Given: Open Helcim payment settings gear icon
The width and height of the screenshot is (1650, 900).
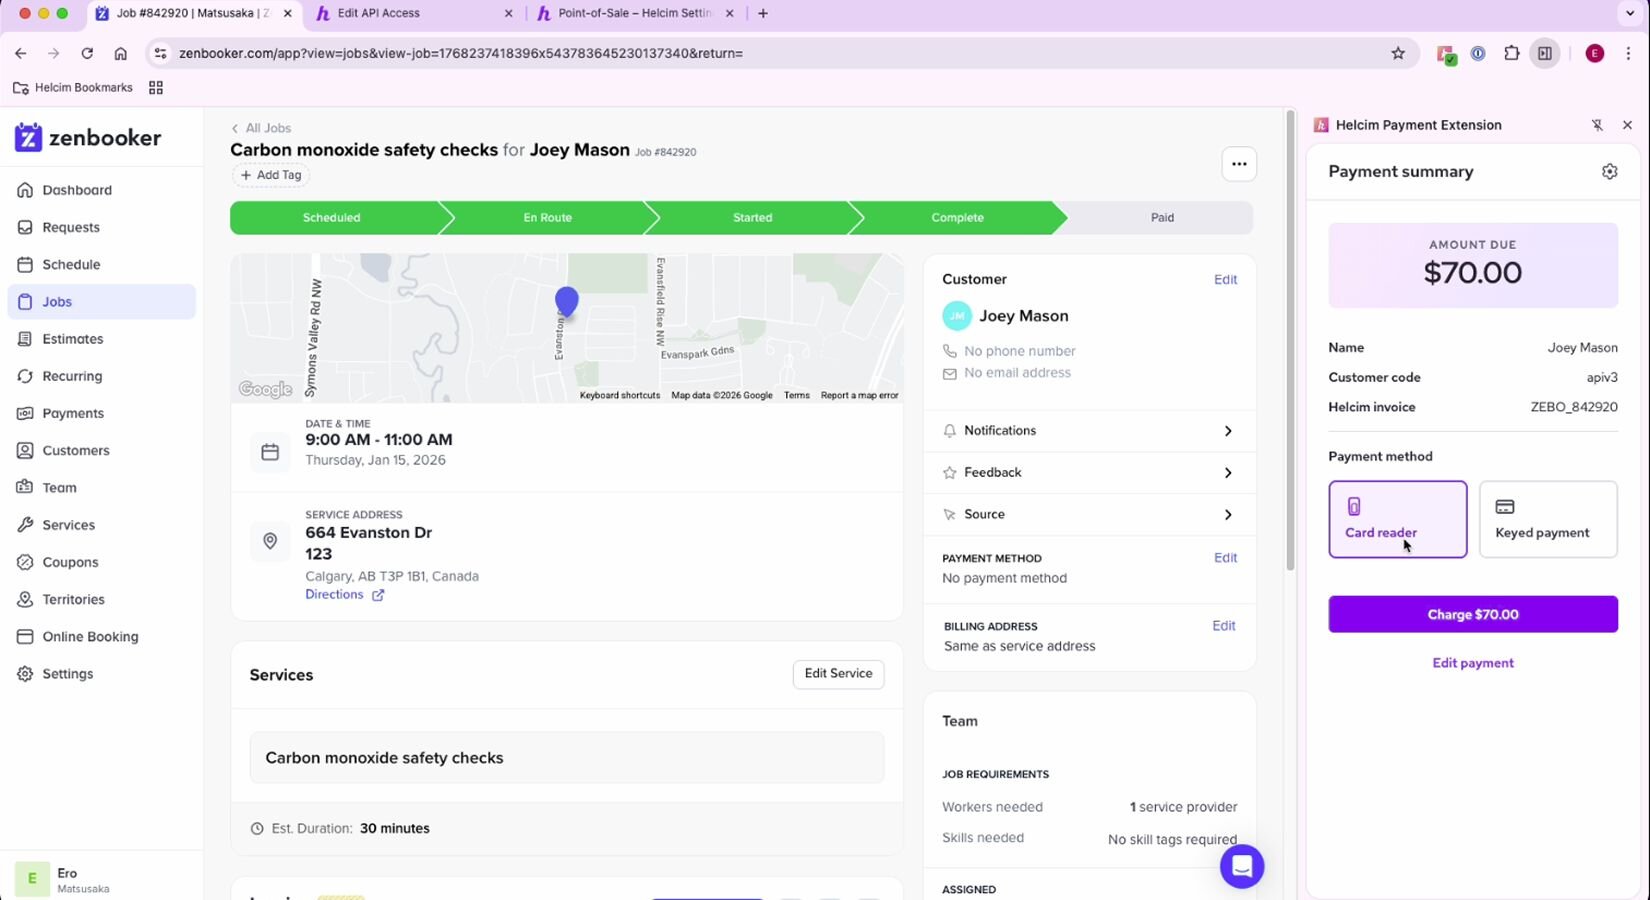Looking at the screenshot, I should [1609, 172].
